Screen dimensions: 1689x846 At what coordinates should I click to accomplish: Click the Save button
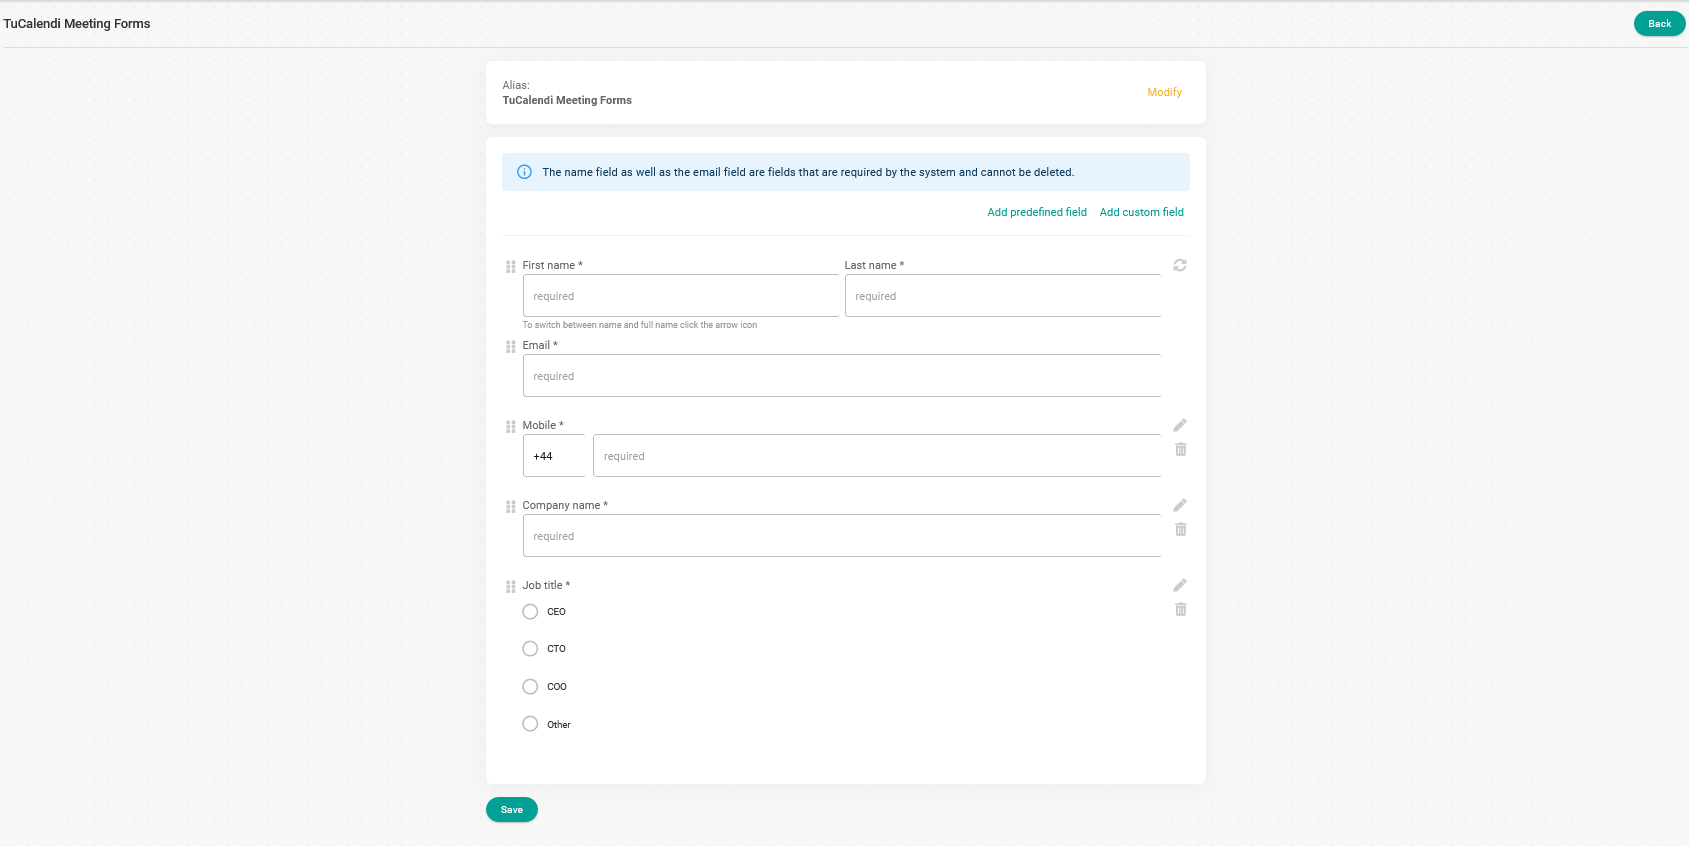click(x=512, y=810)
